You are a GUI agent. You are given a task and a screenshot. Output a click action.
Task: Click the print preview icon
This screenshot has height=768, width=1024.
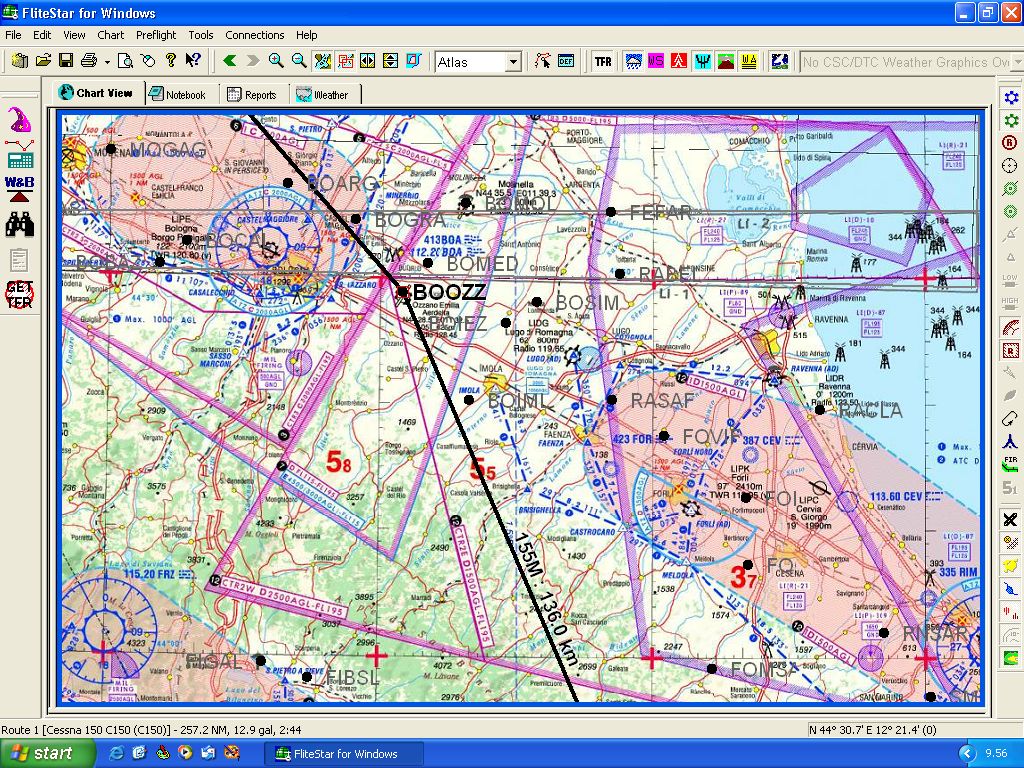(x=125, y=61)
